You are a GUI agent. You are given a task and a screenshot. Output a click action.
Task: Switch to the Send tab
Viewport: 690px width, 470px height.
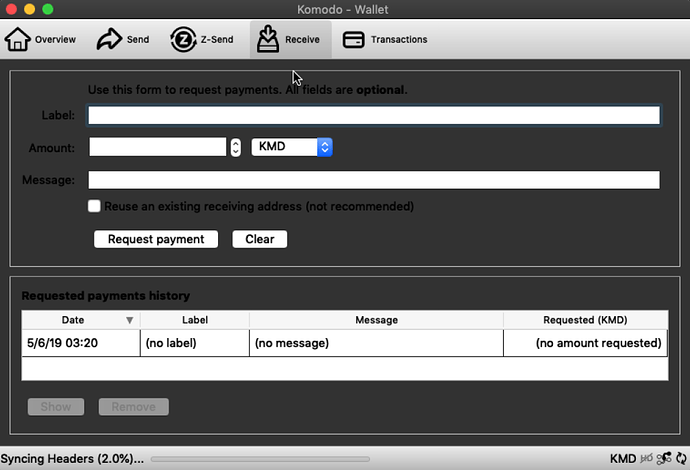coord(123,39)
